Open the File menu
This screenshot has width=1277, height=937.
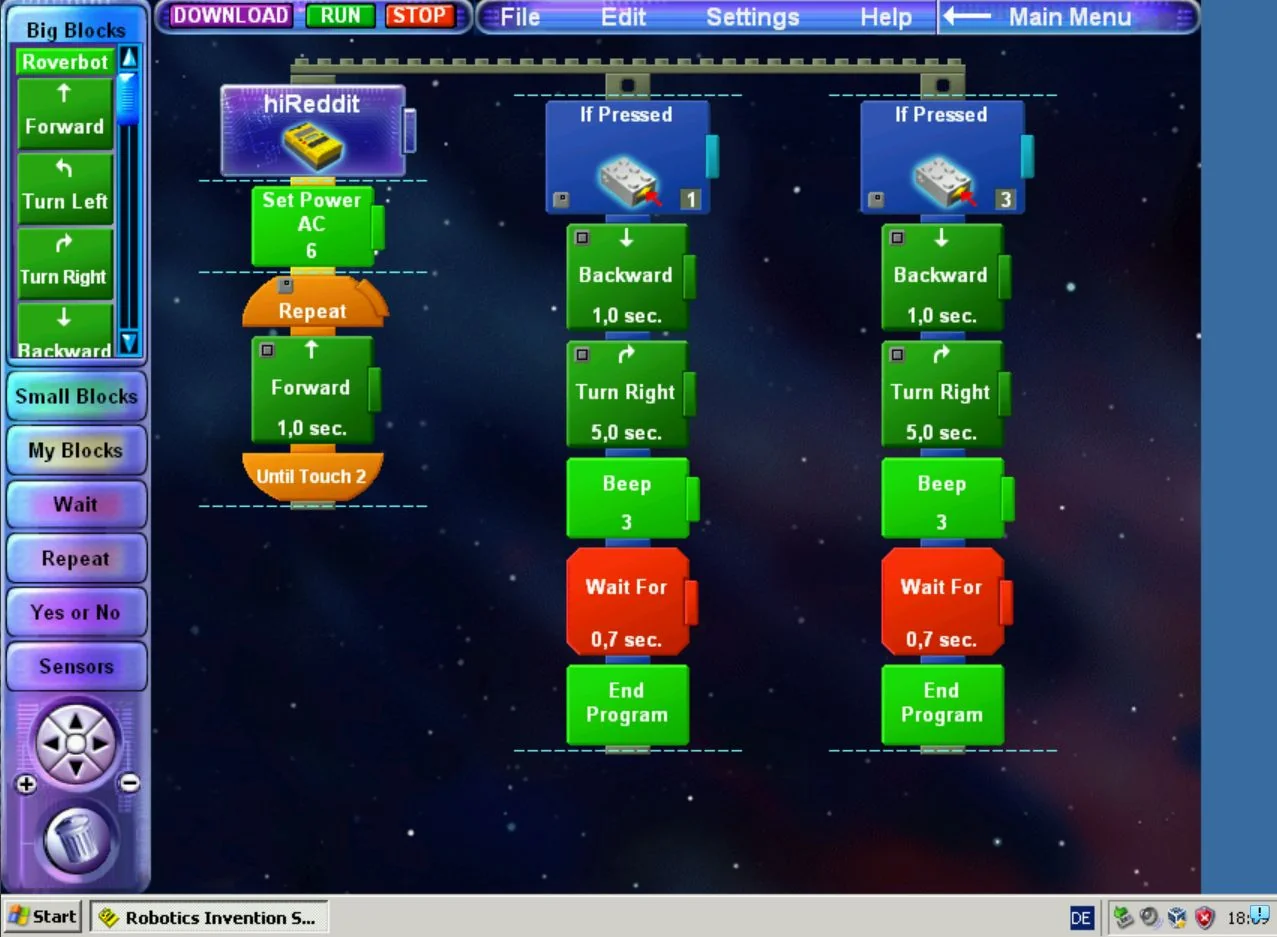(x=520, y=17)
